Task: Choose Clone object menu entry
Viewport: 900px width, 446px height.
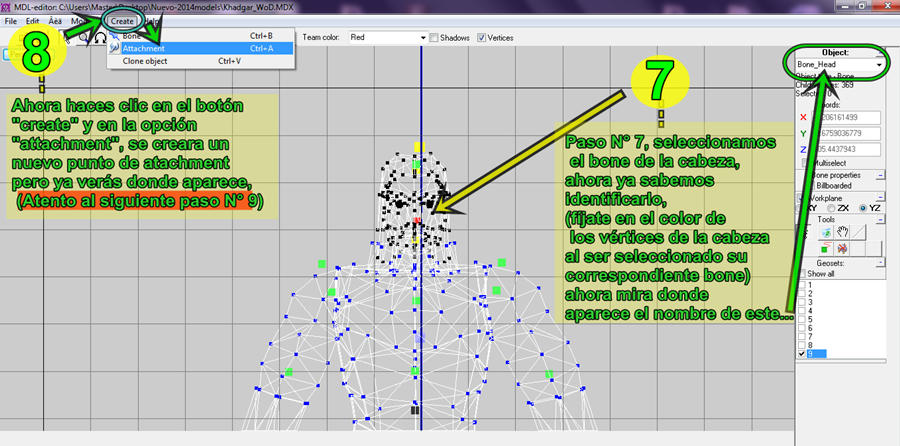Action: 201,61
